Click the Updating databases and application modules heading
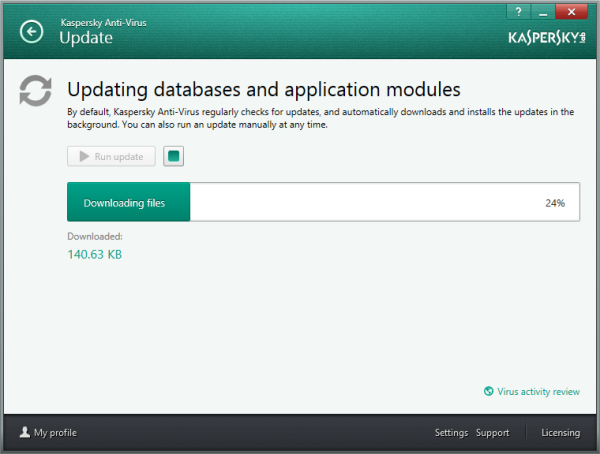This screenshot has height=454, width=600. pos(263,87)
